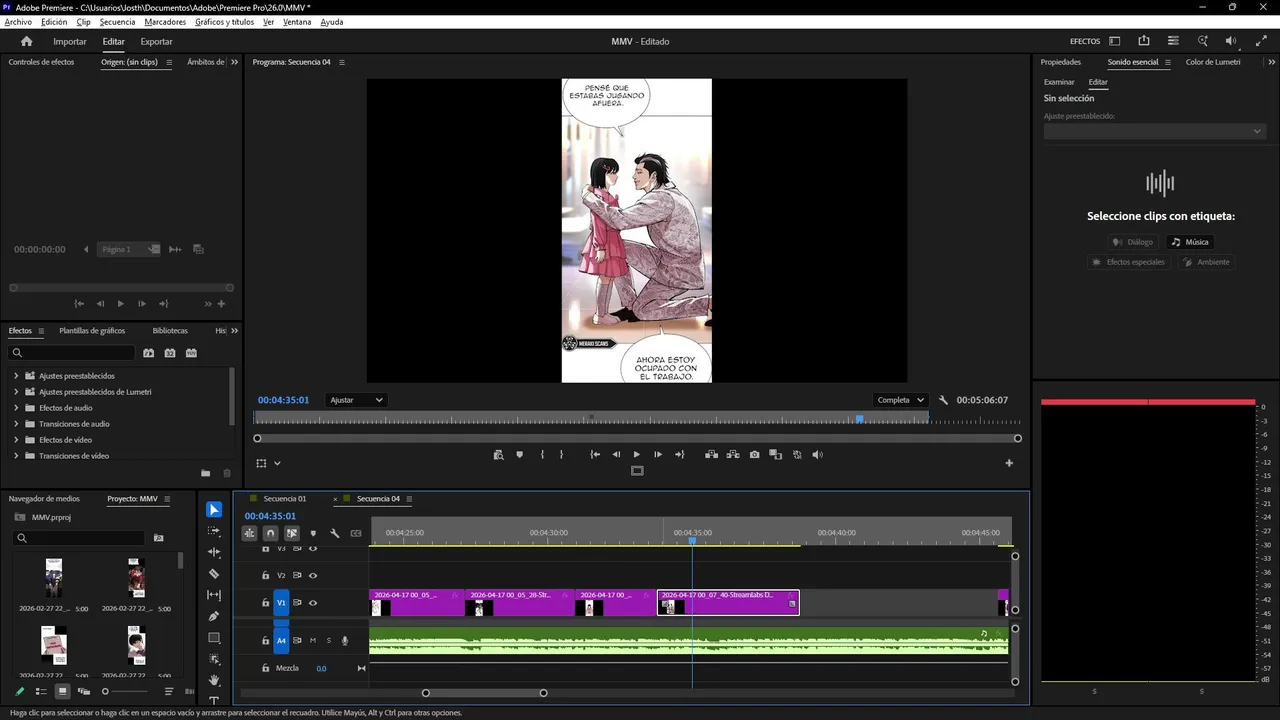Toggle linked selection in timeline

(x=292, y=534)
